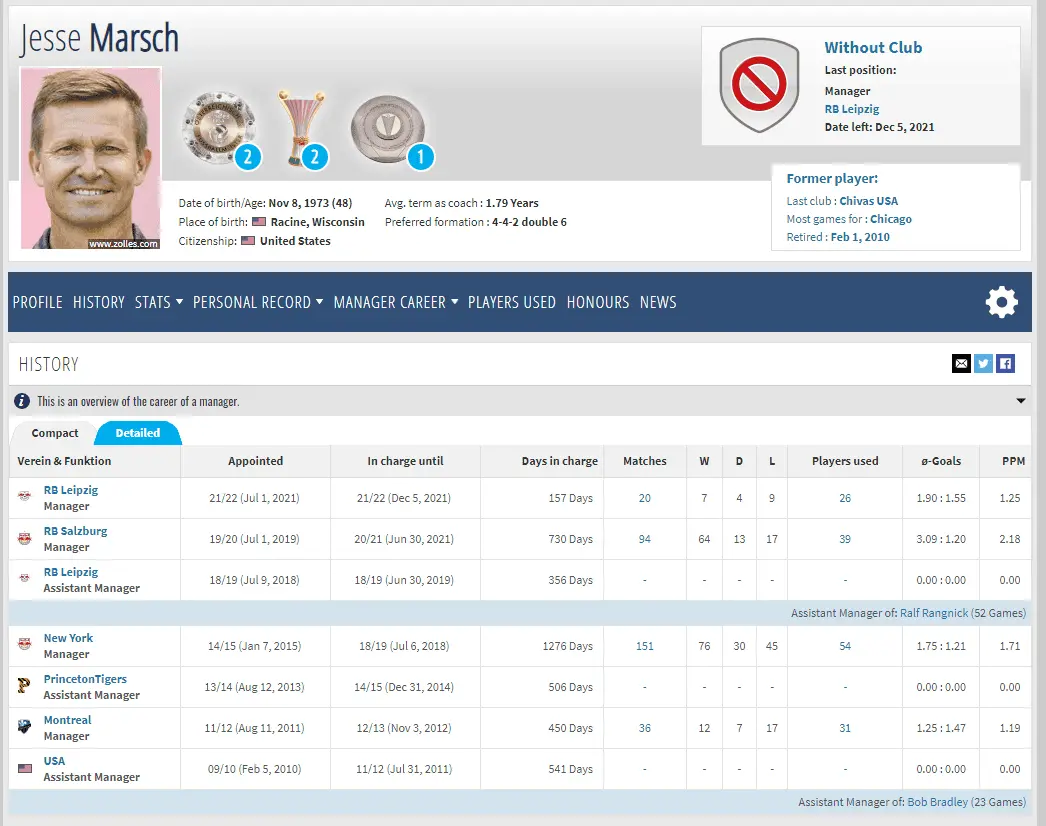This screenshot has width=1046, height=826.
Task: Open 26 players used link for RB Leipzig
Action: (x=845, y=498)
